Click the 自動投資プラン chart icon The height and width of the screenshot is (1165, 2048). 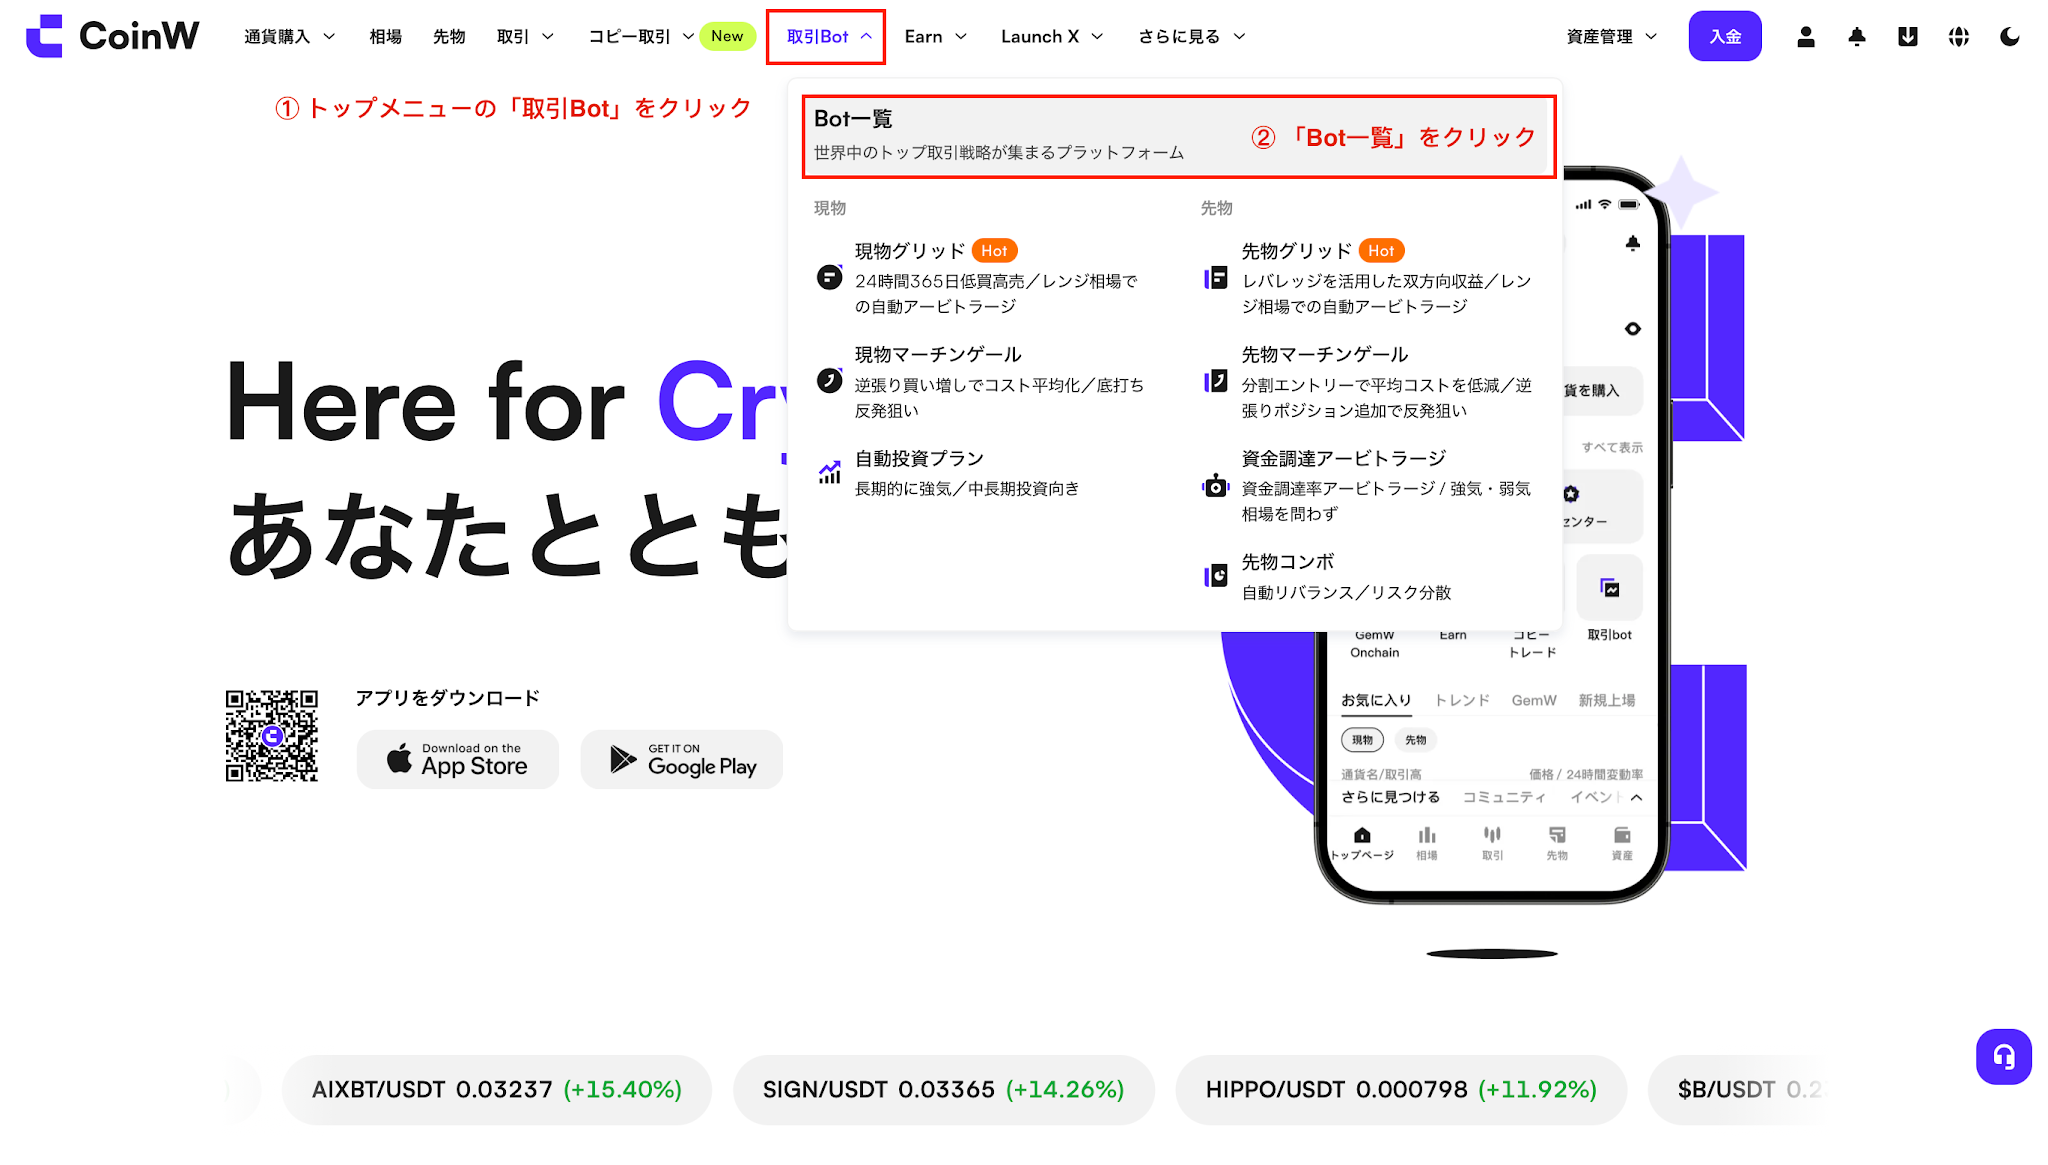tap(830, 472)
